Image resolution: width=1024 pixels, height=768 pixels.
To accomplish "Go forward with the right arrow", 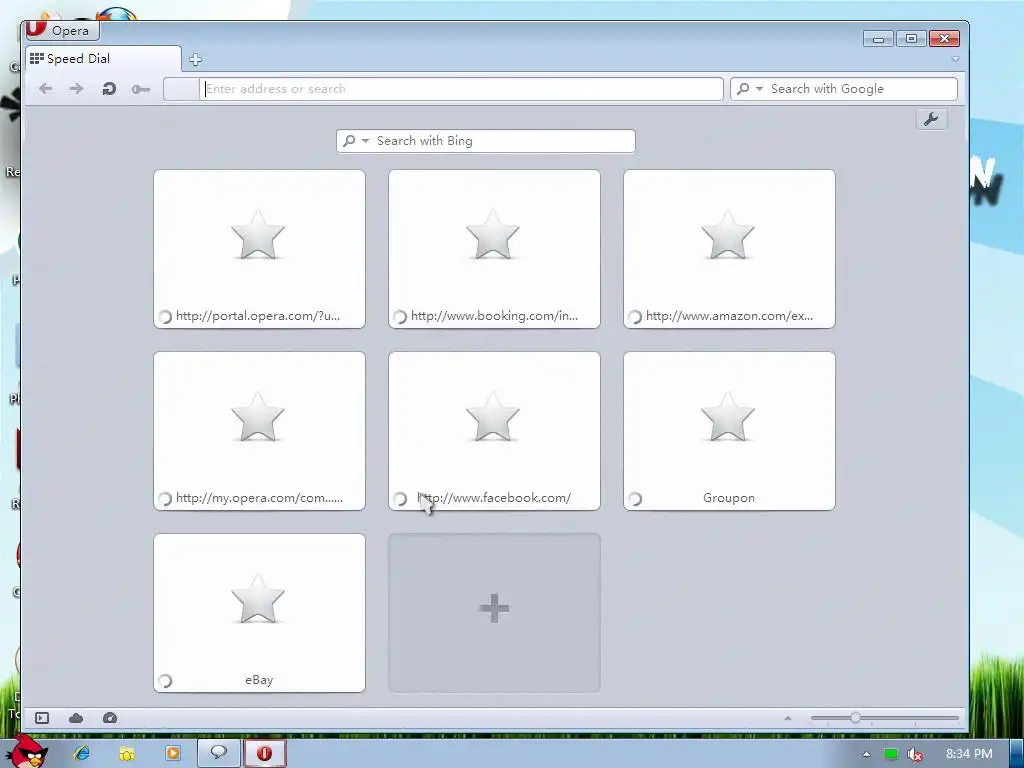I will pos(76,89).
